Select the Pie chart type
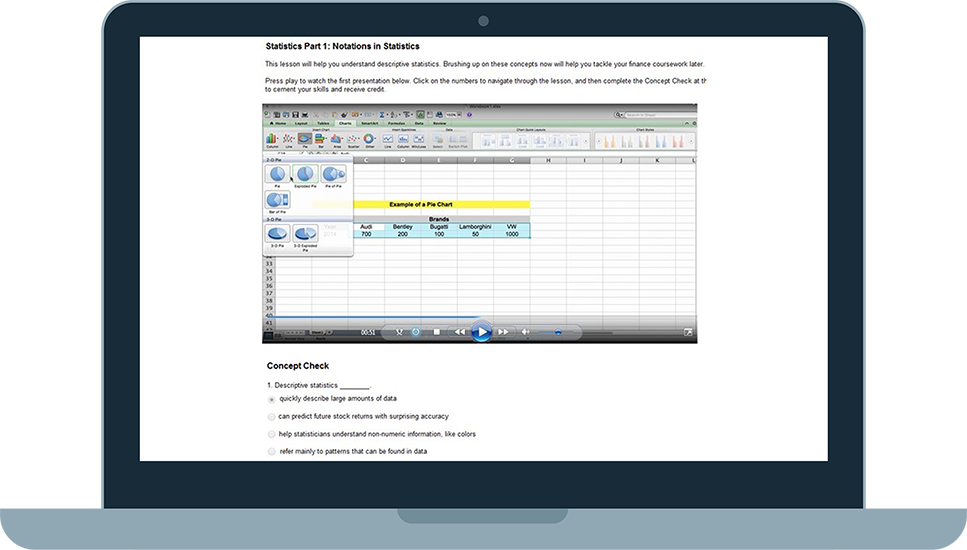 coord(278,174)
